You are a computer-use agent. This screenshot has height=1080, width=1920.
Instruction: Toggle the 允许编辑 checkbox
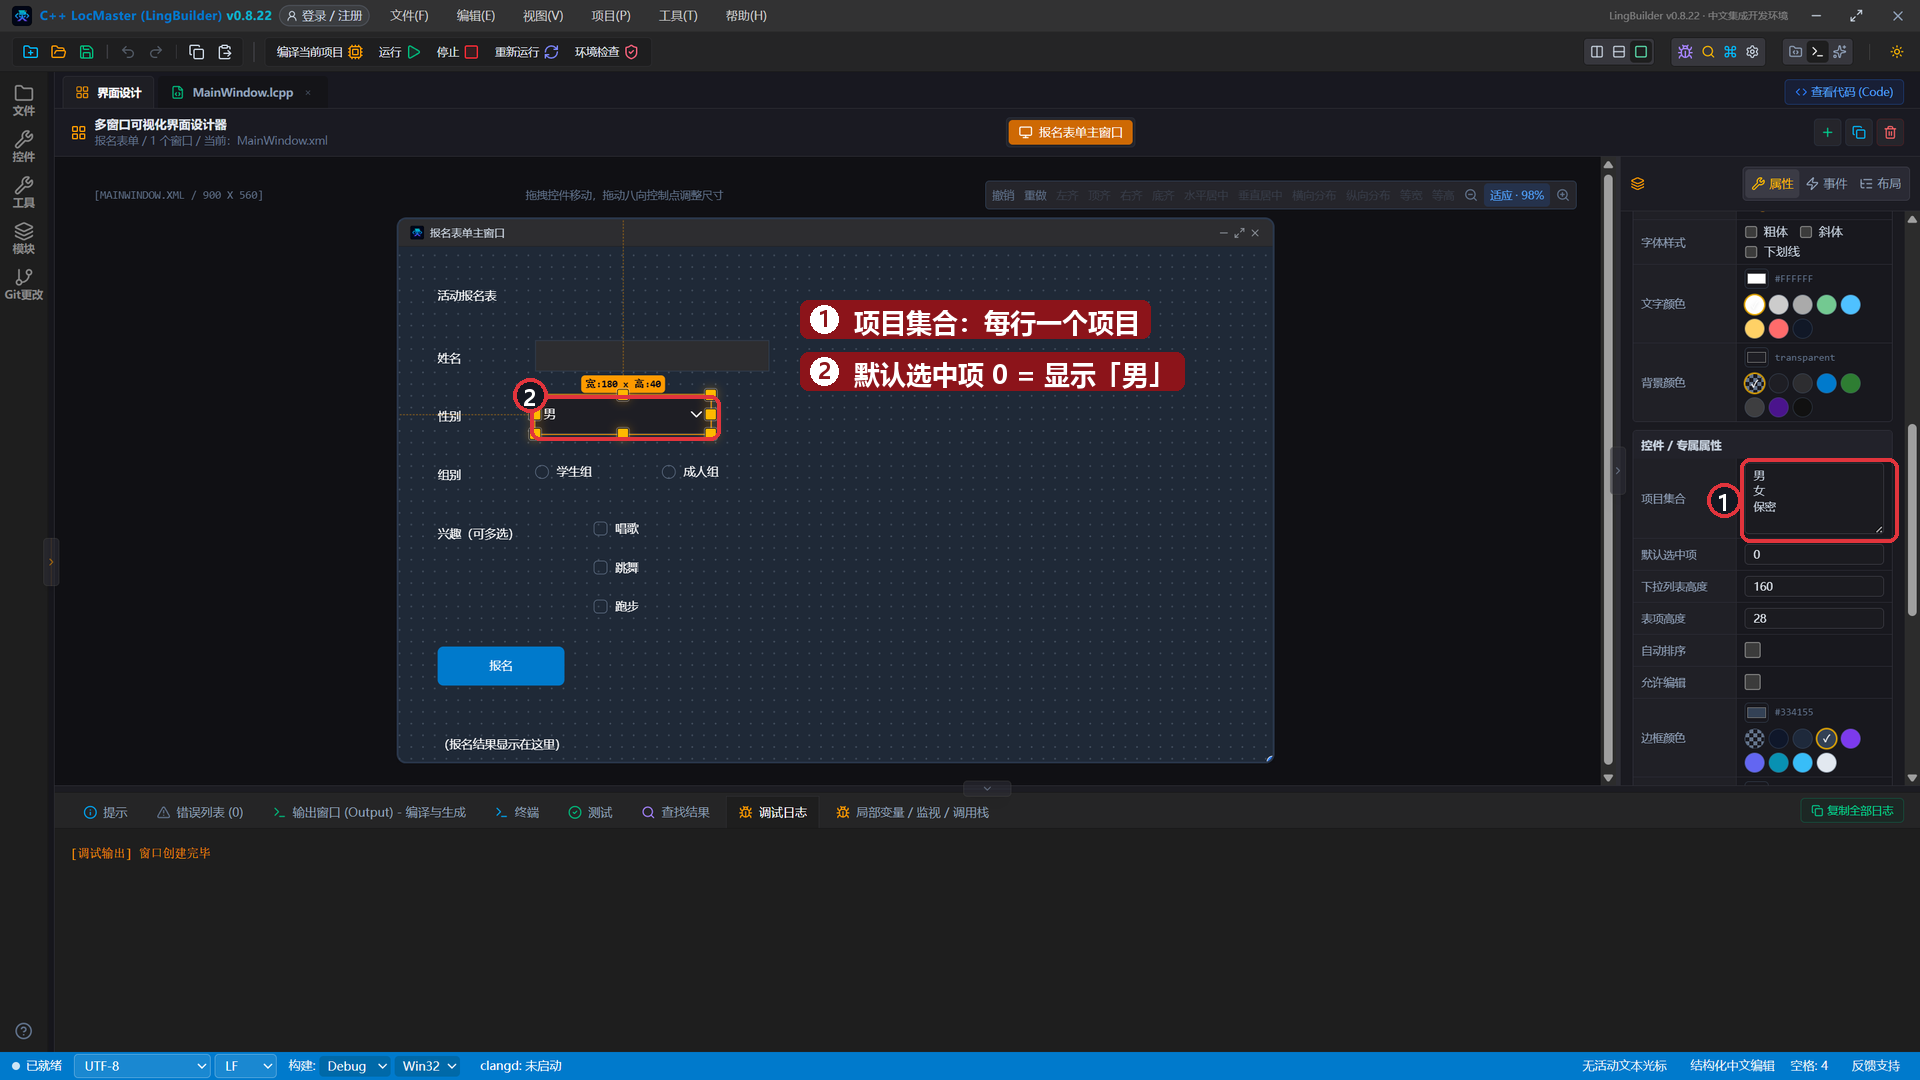point(1753,682)
